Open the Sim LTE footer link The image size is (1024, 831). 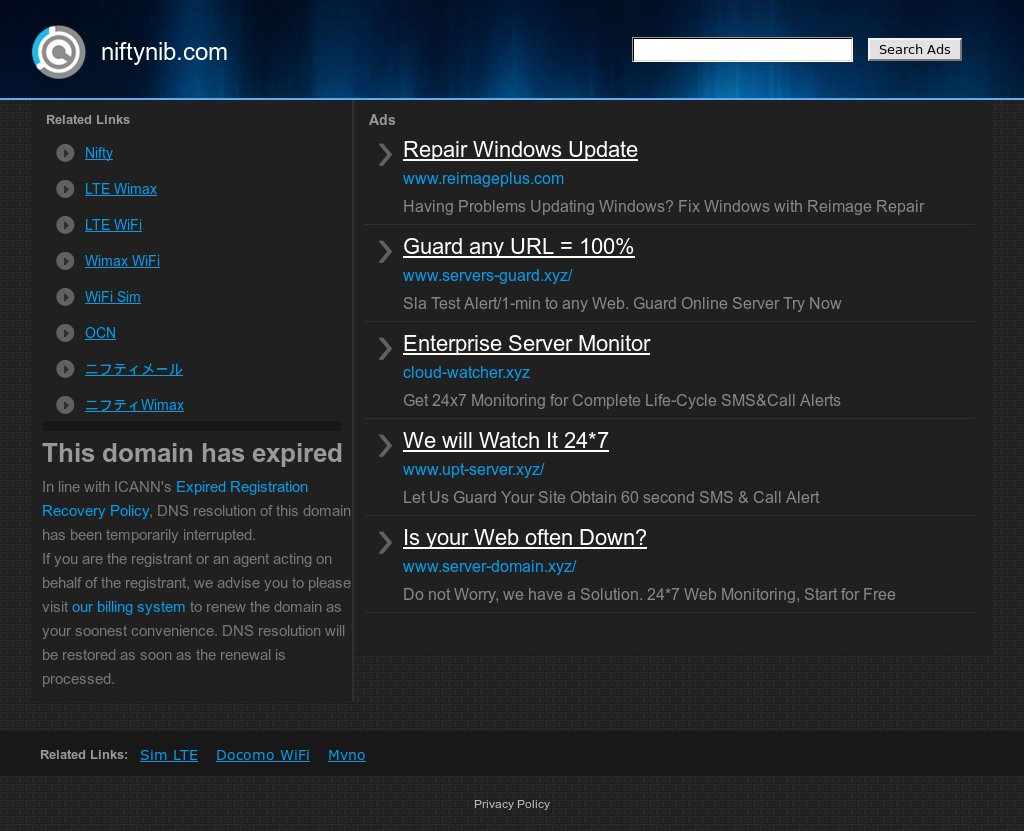tap(169, 755)
